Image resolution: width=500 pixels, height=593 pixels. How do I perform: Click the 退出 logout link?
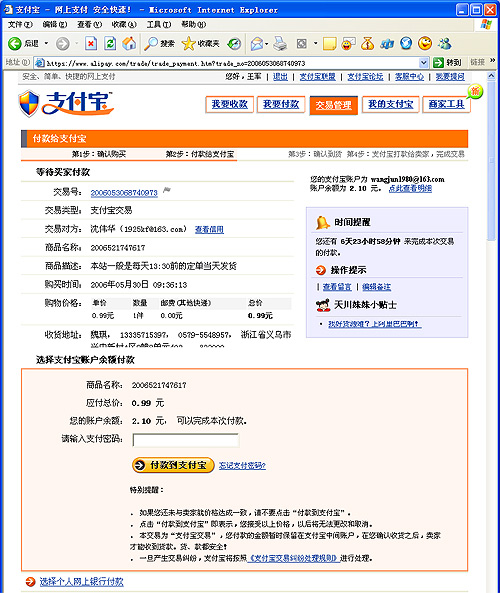coord(280,77)
